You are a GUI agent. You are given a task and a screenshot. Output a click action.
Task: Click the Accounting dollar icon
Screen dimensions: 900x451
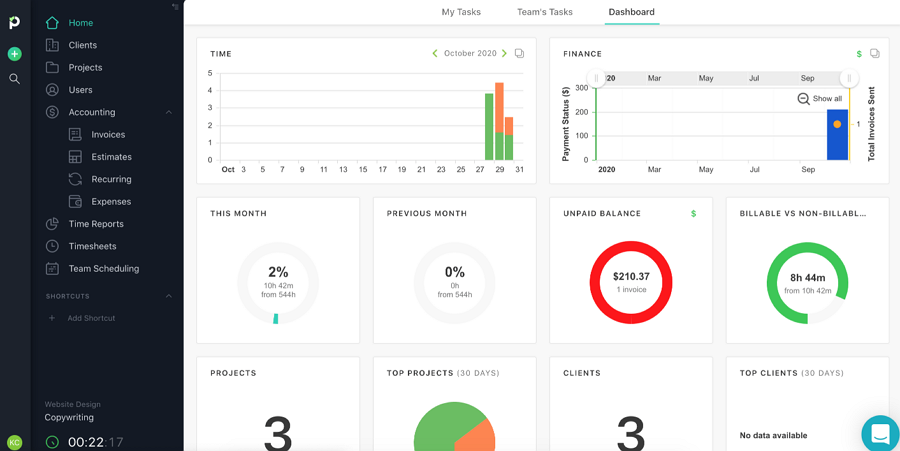[52, 112]
